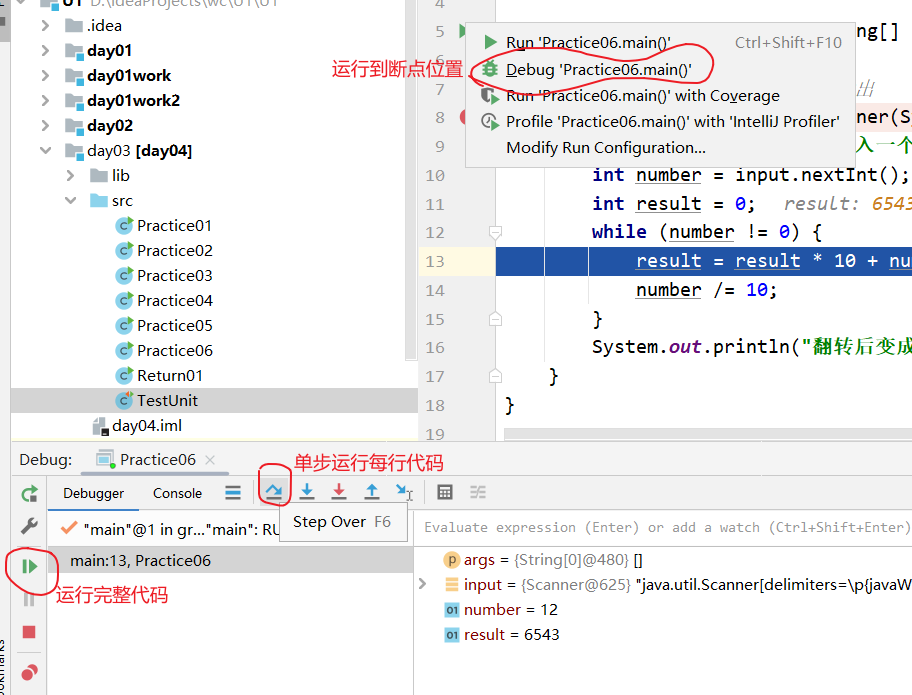
Task: Select stack frame main:13, Practice06
Action: point(230,561)
